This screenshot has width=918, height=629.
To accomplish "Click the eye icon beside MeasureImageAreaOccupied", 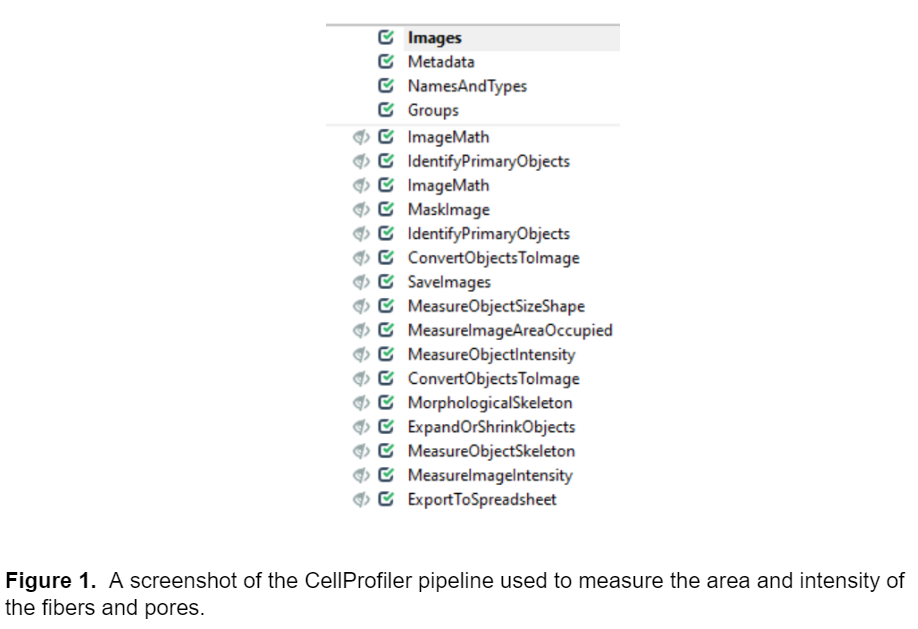I will (x=362, y=331).
